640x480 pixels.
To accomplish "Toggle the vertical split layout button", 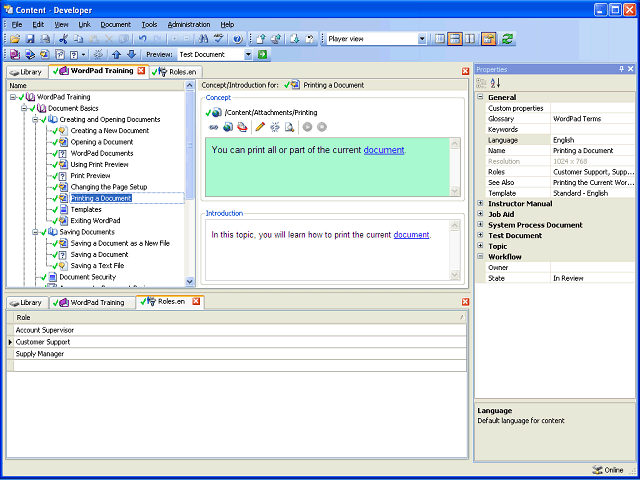I will [470, 39].
